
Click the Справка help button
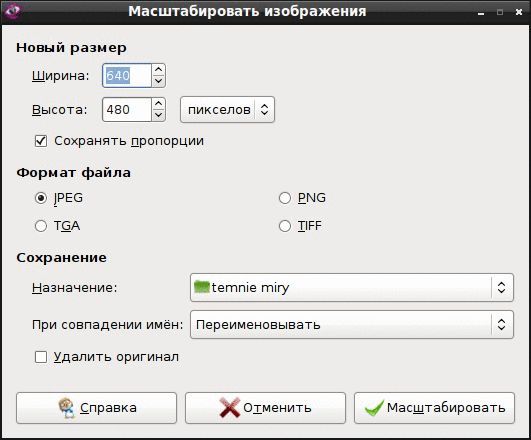point(97,408)
